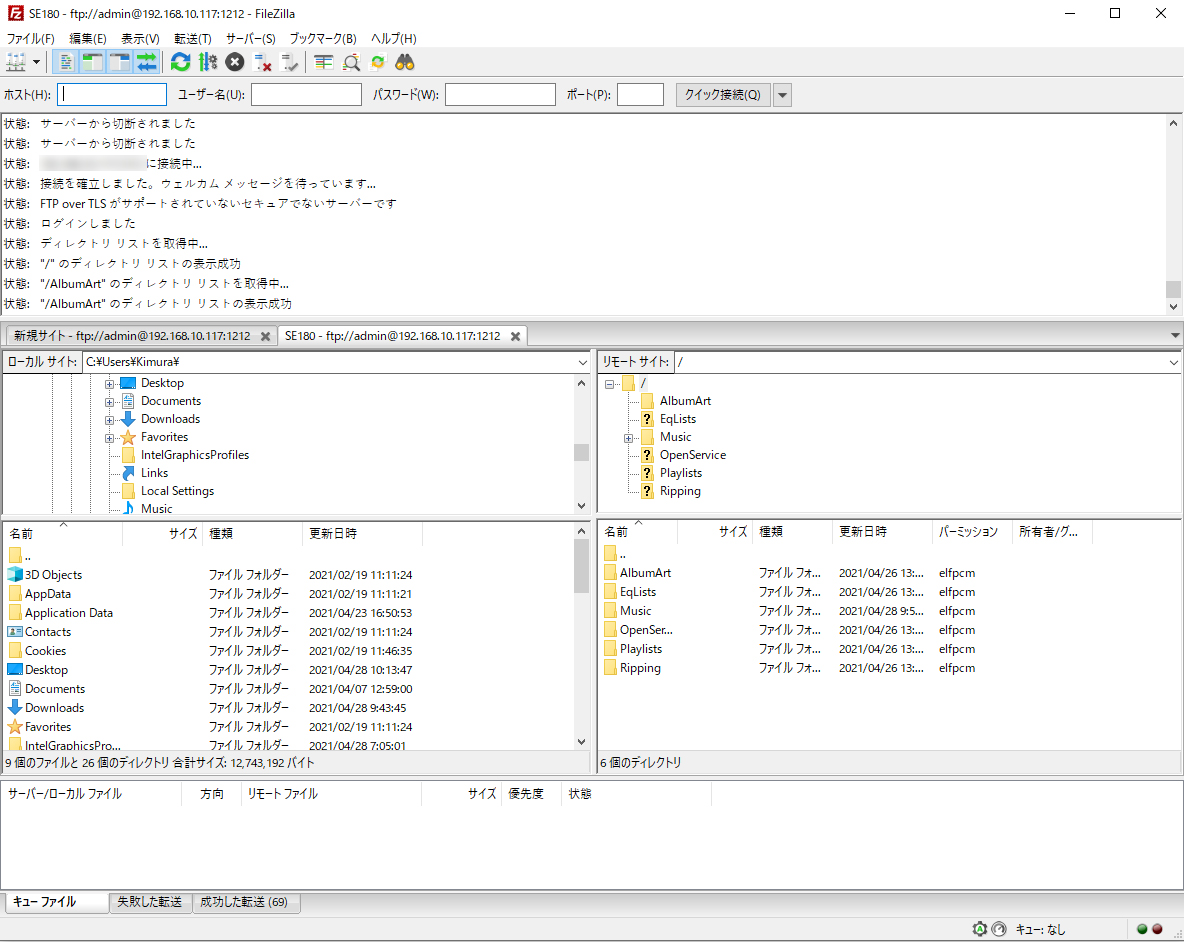The image size is (1184, 942).
Task: Disconnect from the current server
Action: click(x=262, y=63)
